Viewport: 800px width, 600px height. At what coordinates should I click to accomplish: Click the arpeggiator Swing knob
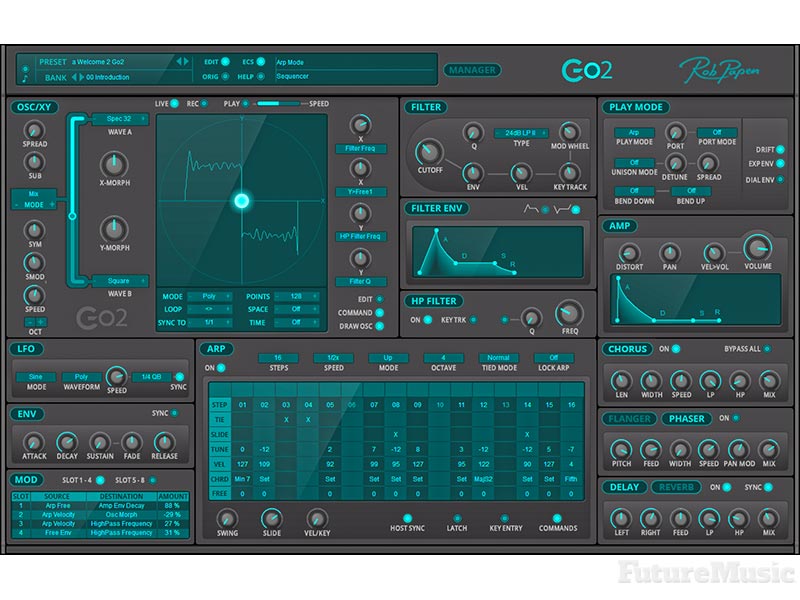point(227,518)
